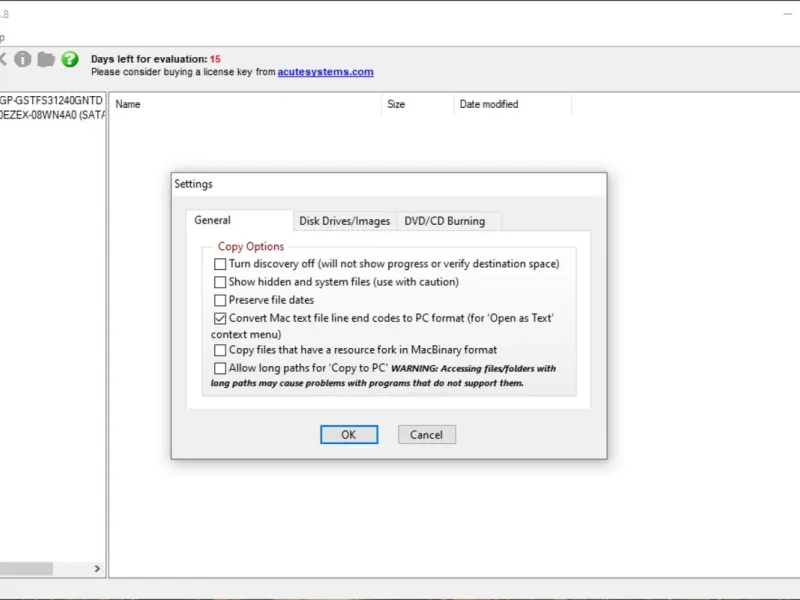The image size is (800, 600).
Task: Sort by the Size column header
Action: [417, 104]
